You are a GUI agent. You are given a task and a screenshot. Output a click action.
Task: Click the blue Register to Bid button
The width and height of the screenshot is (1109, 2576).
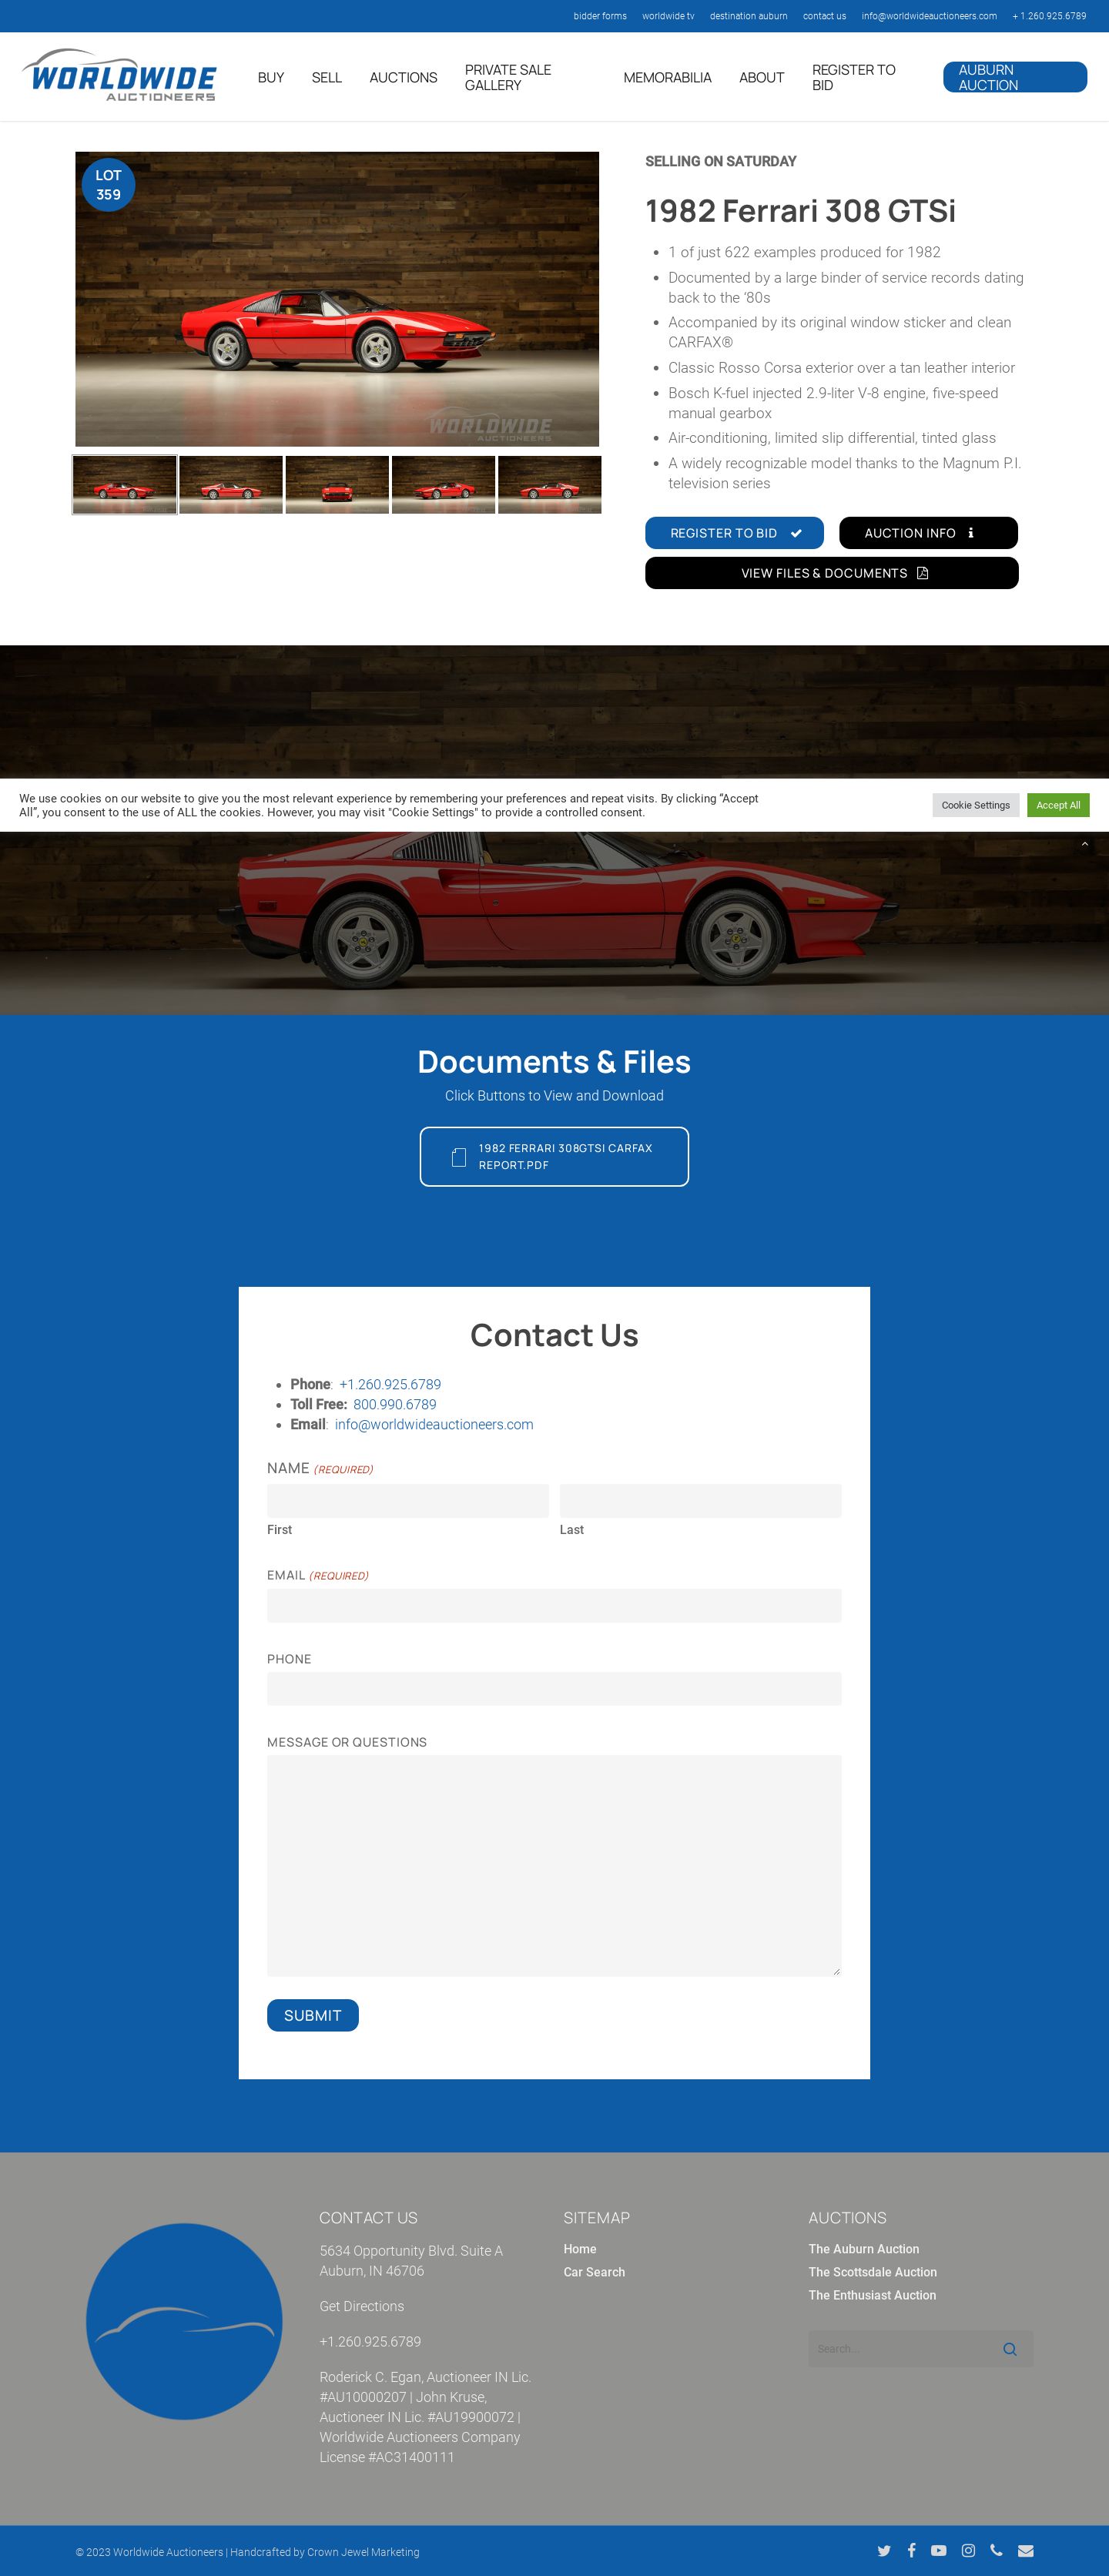[x=734, y=533]
